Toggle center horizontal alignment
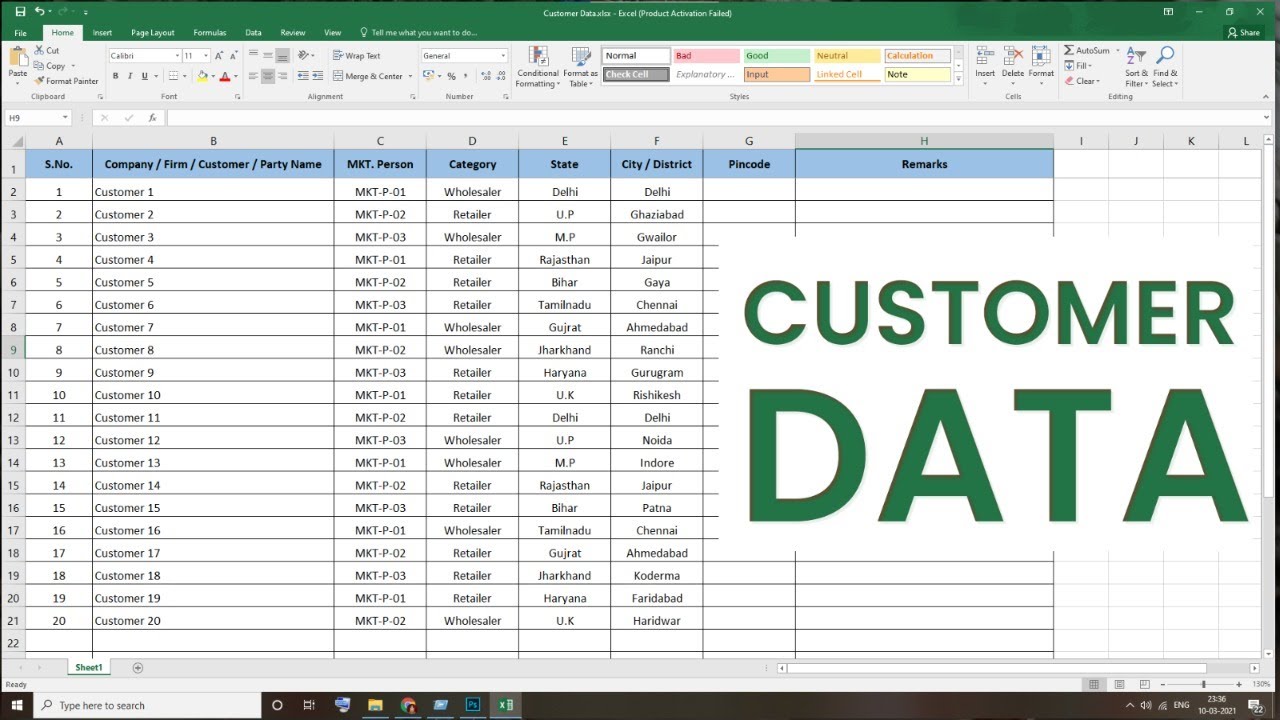Viewport: 1280px width, 720px height. click(268, 76)
